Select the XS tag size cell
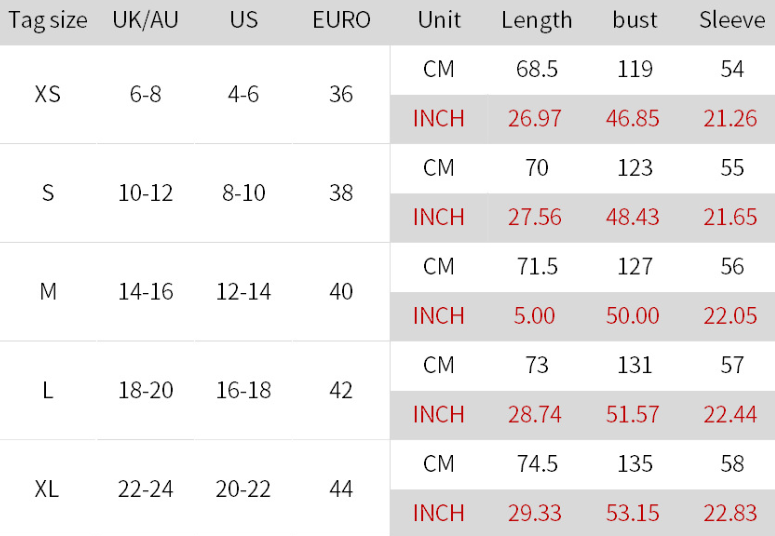Screen dimensions: 775x536 (47, 94)
